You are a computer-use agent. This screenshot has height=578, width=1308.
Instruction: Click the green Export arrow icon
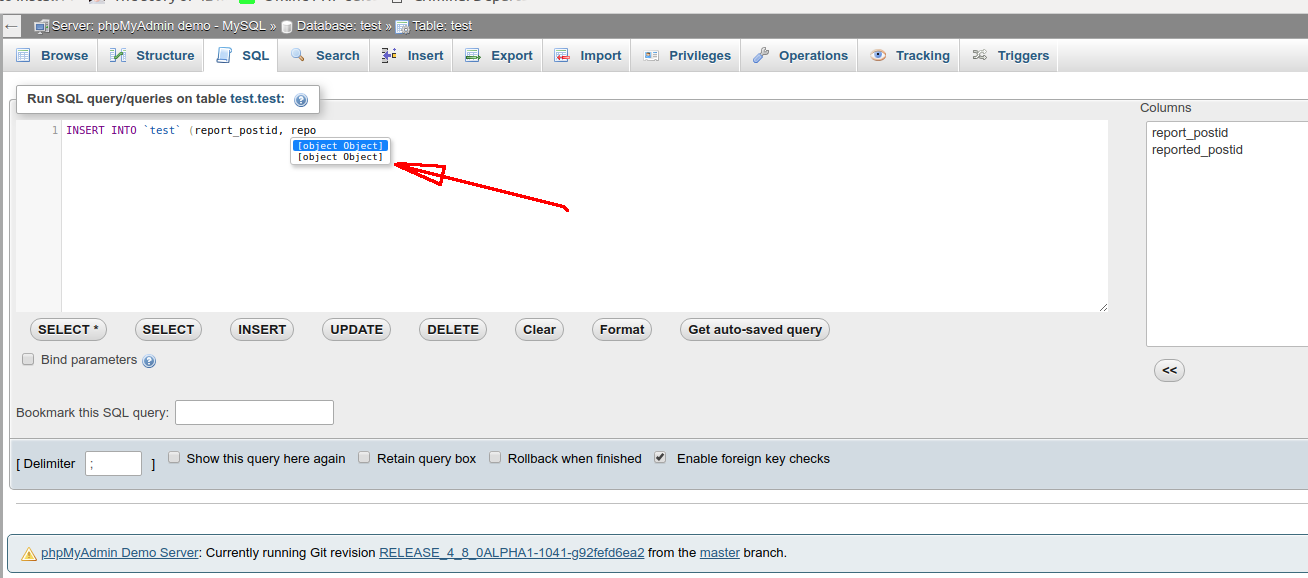472,56
